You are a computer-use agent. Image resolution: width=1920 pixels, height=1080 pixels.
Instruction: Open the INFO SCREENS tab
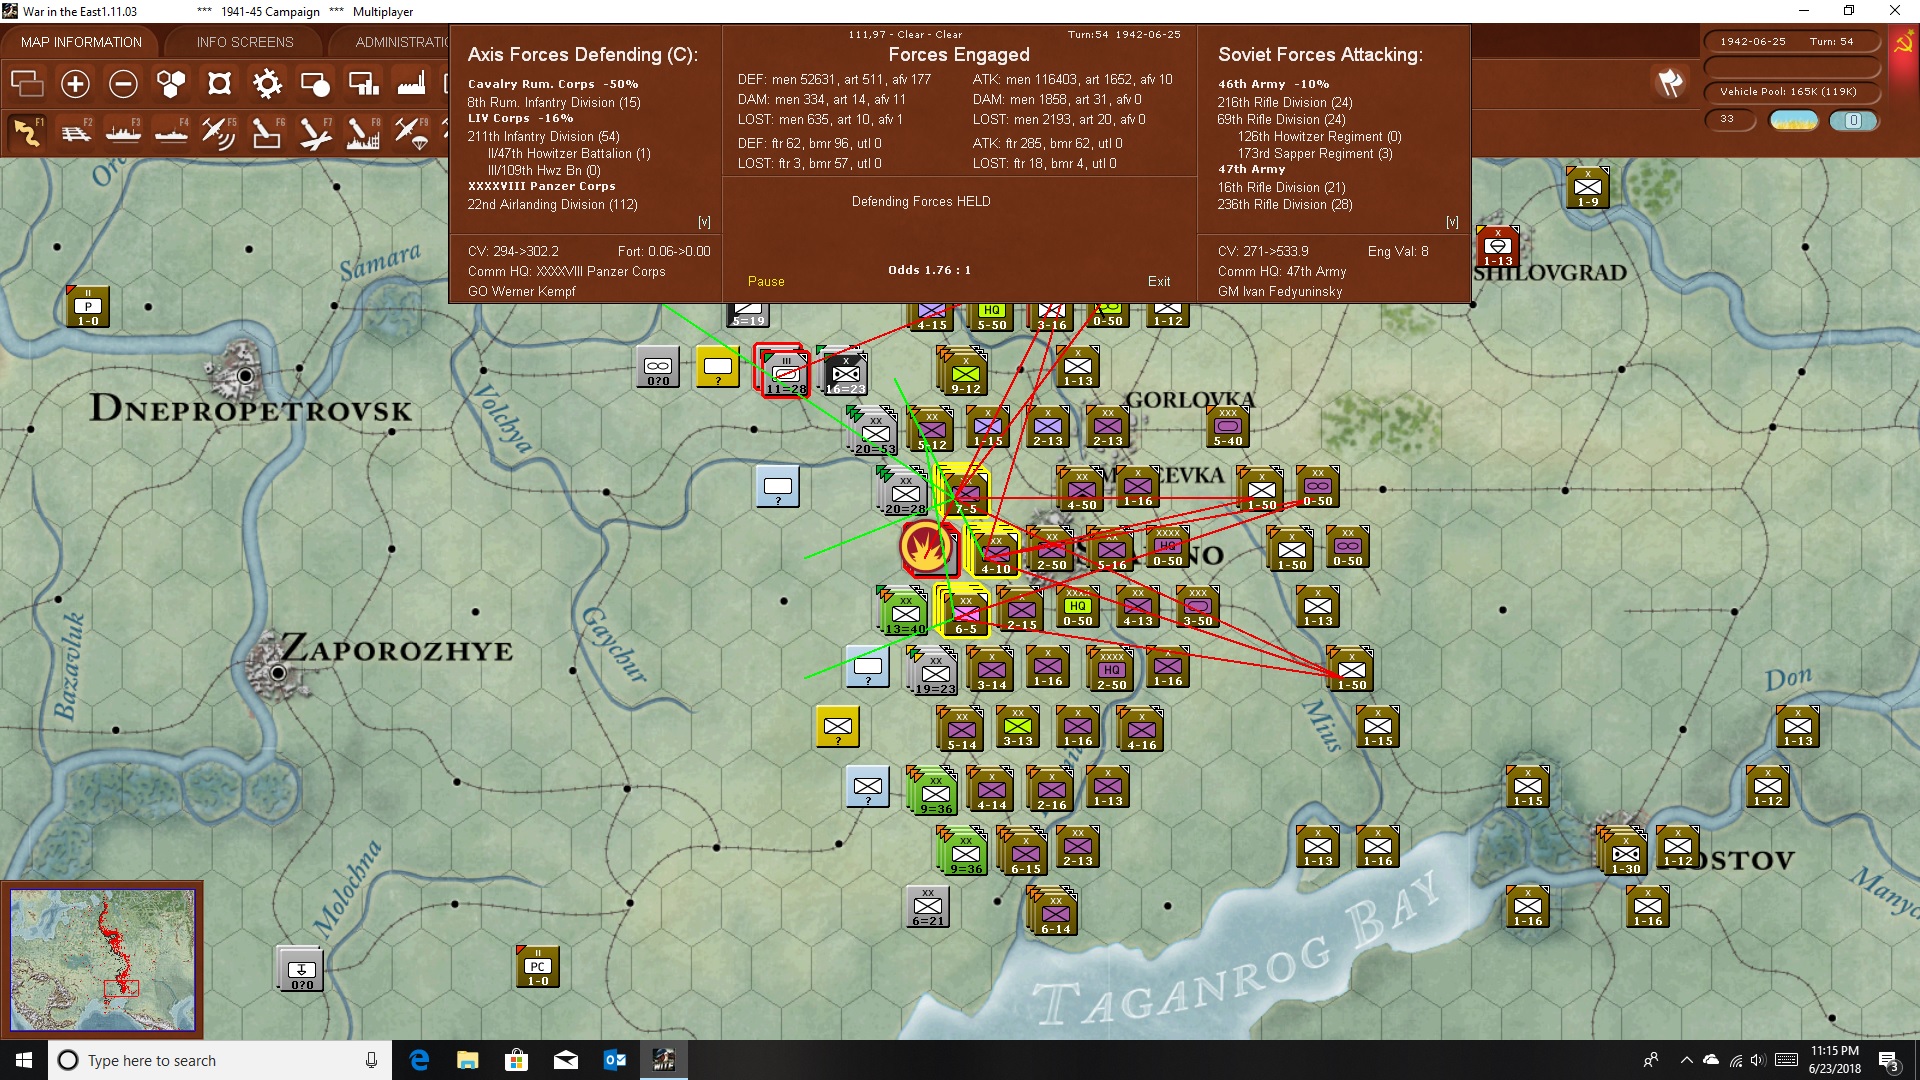tap(245, 42)
